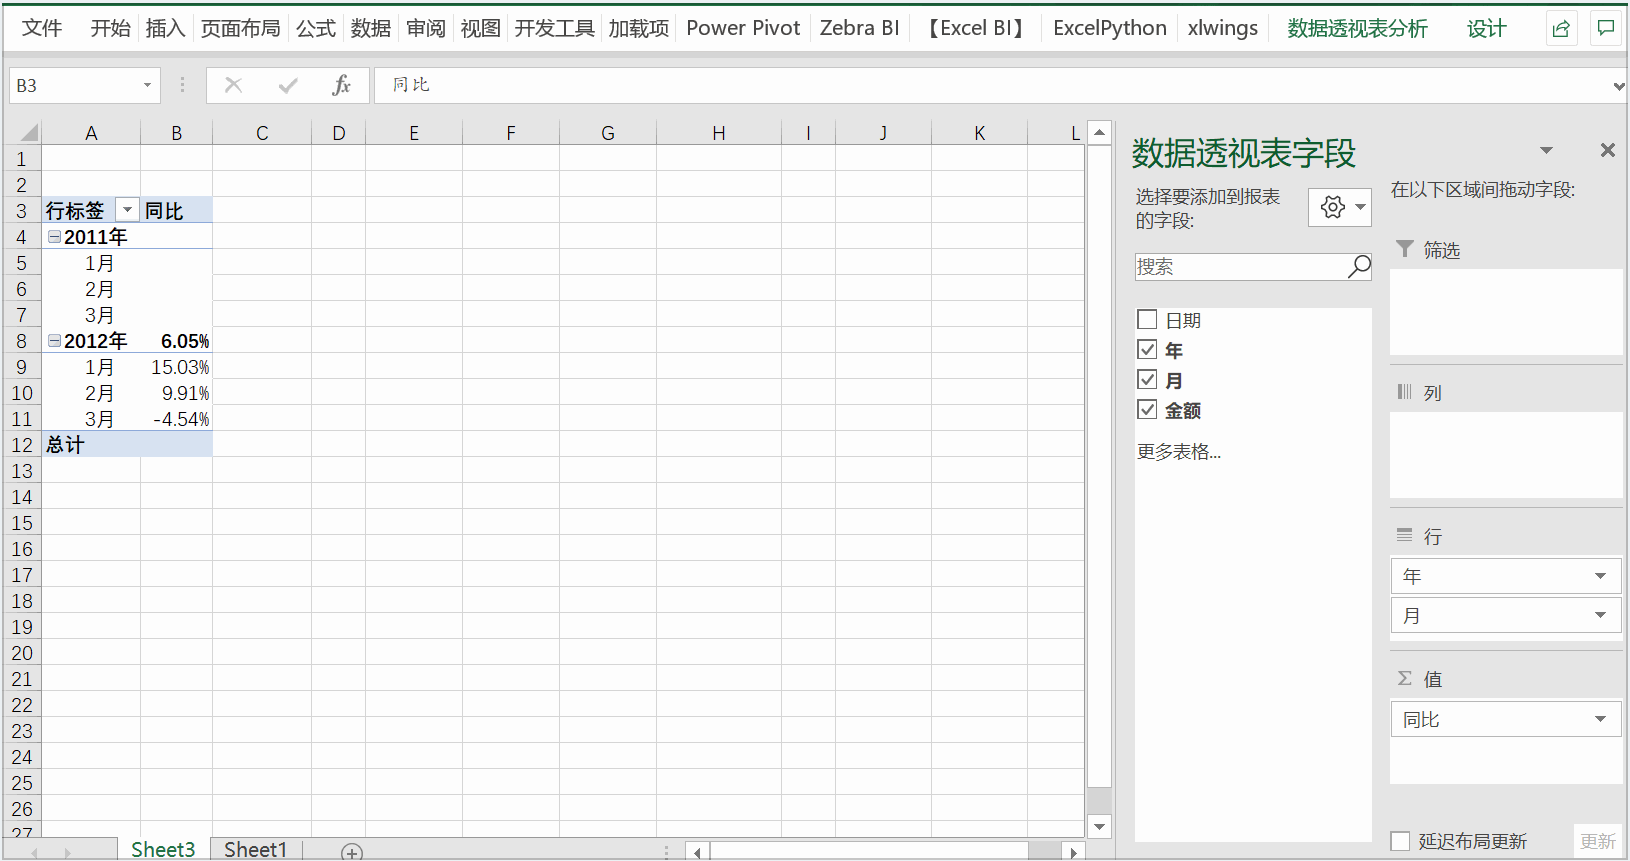Close the PivotTable fields pane
The image size is (1630, 861).
tap(1607, 150)
